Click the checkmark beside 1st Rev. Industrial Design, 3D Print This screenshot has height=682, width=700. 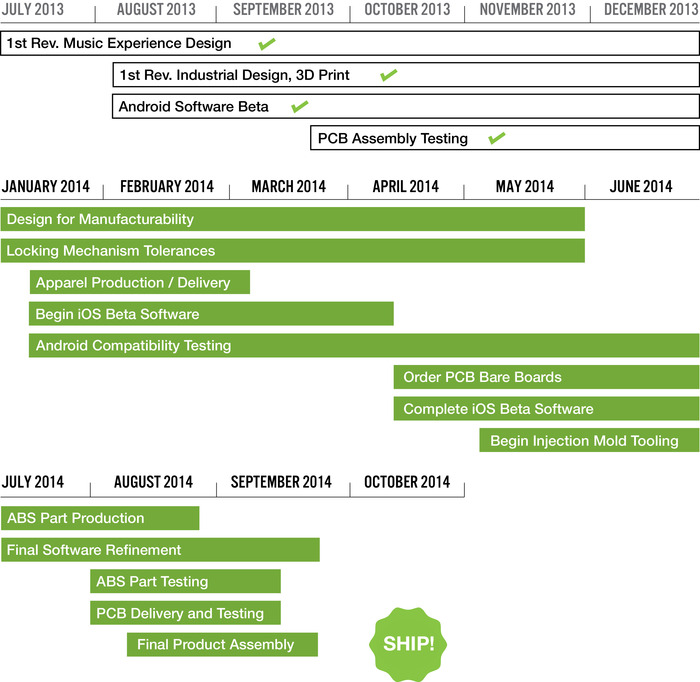point(388,75)
